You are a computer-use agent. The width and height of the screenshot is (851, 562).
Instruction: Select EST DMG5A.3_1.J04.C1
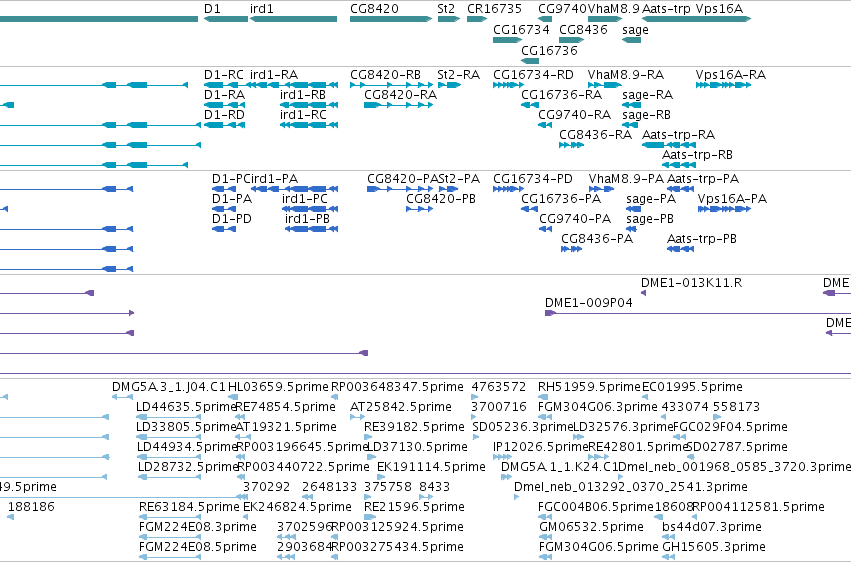(x=123, y=397)
